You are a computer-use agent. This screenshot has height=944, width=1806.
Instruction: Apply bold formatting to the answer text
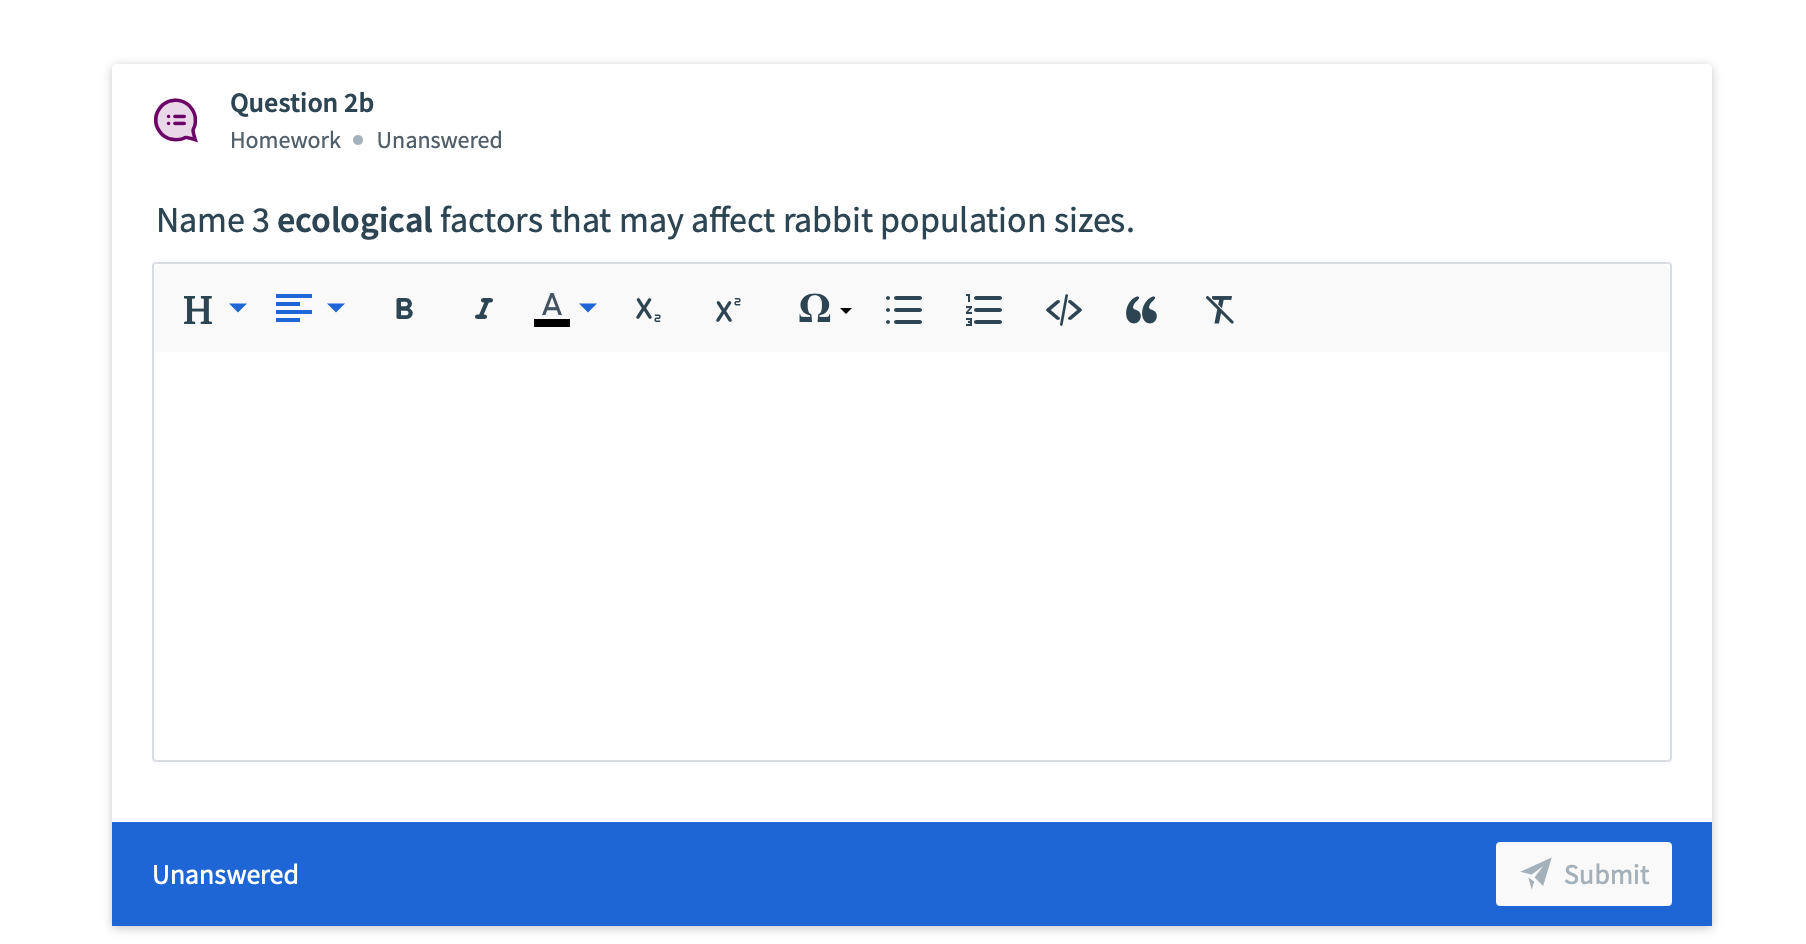point(403,310)
